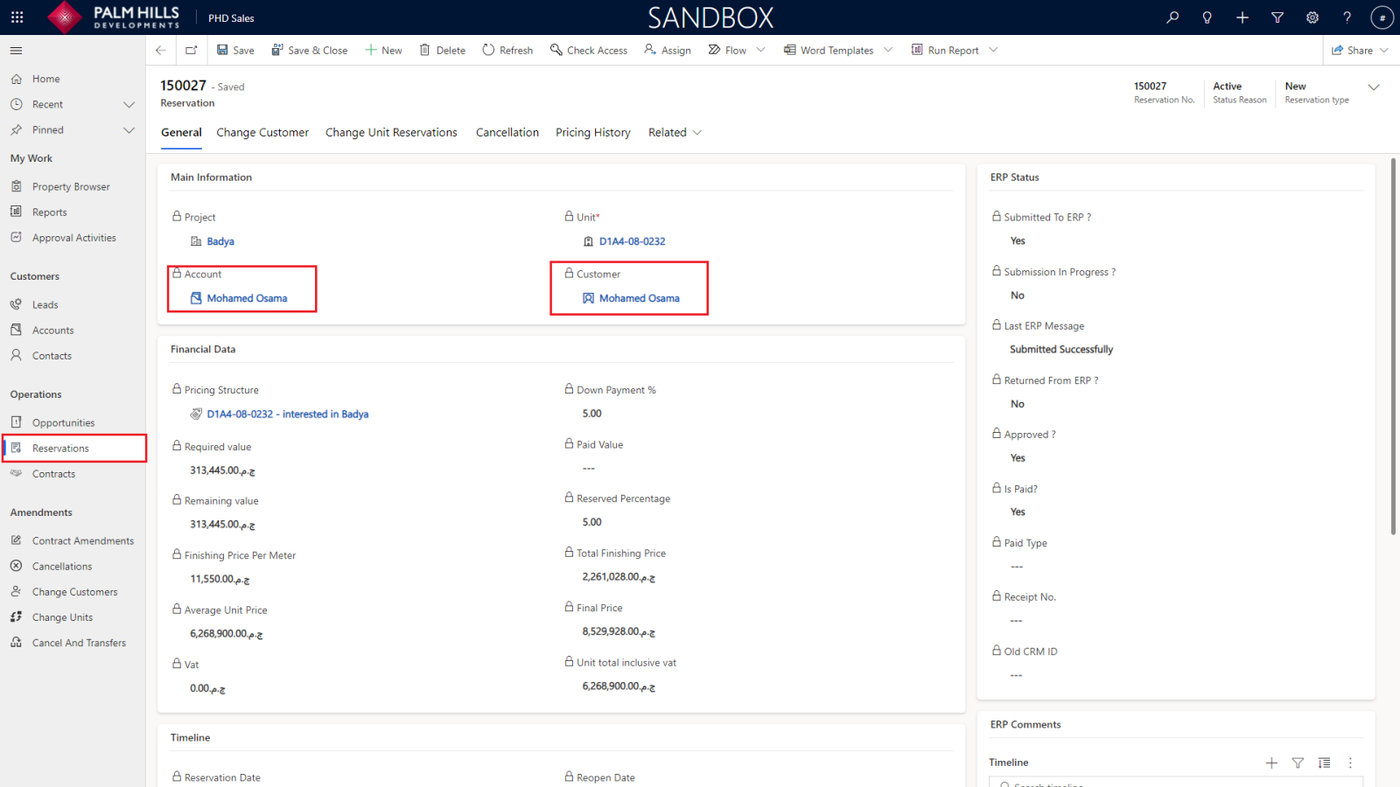The image size is (1400, 787).
Task: Add a timeline record with plus icon
Action: click(1271, 763)
